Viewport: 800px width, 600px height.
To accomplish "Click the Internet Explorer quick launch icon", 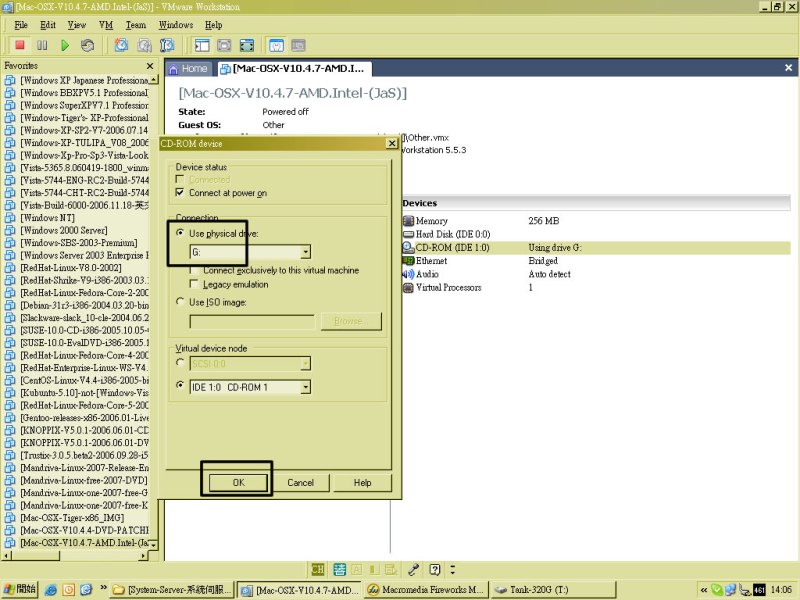I will [x=51, y=590].
